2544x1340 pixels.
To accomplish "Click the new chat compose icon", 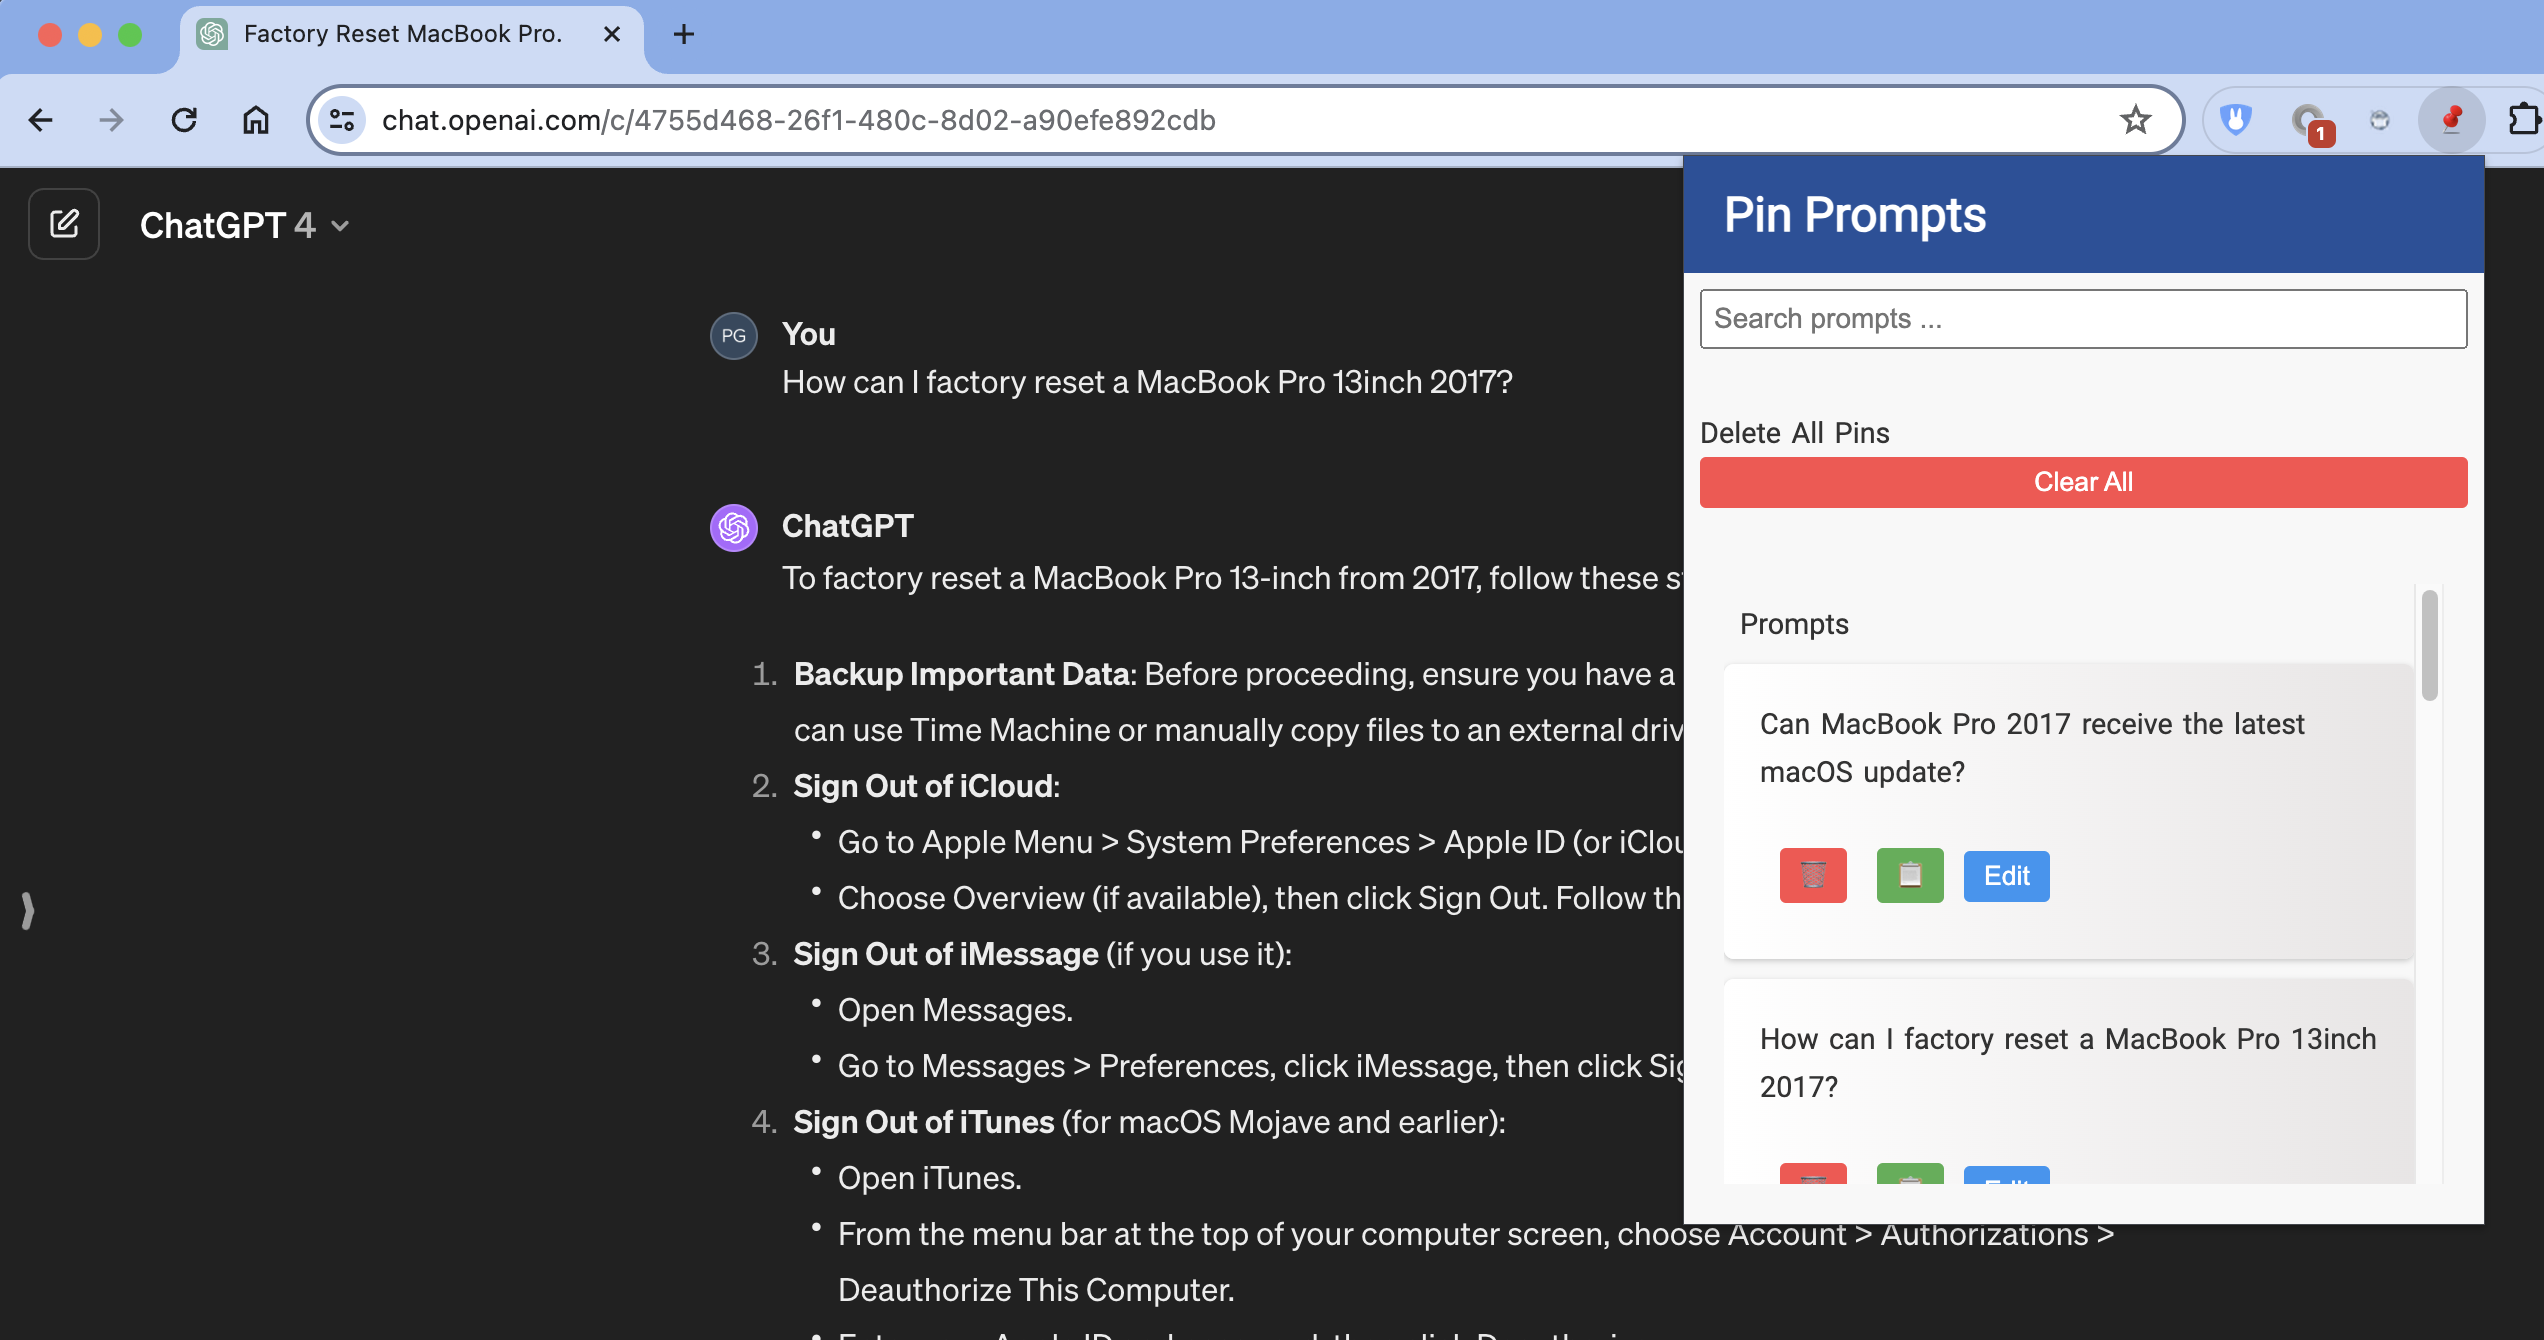I will [64, 224].
